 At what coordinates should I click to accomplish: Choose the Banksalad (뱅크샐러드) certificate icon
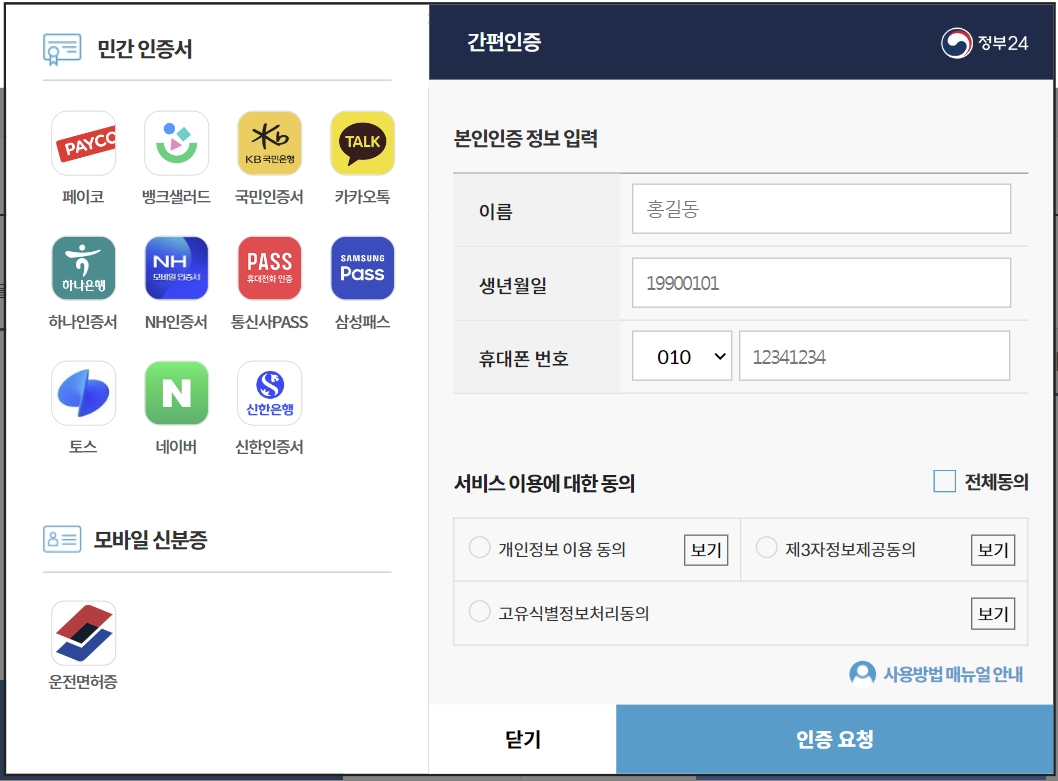point(176,143)
